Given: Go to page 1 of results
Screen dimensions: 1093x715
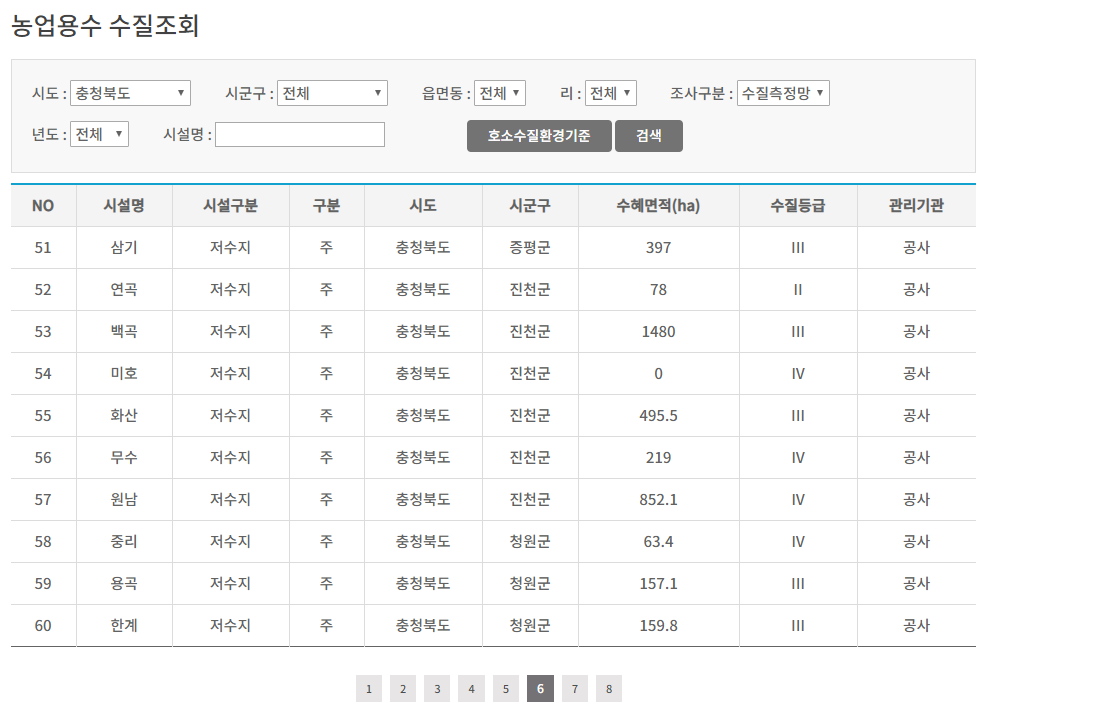Looking at the screenshot, I should pyautogui.click(x=369, y=689).
